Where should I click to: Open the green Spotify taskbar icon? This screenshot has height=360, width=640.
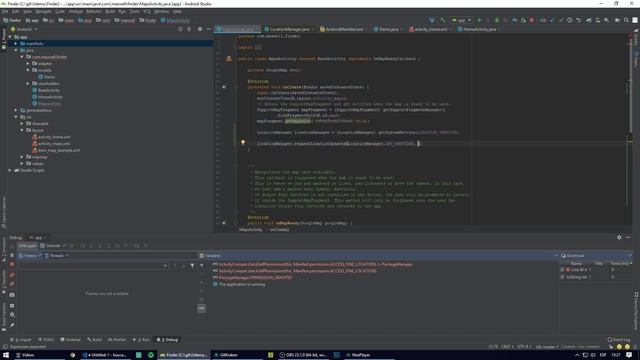click(x=151, y=355)
